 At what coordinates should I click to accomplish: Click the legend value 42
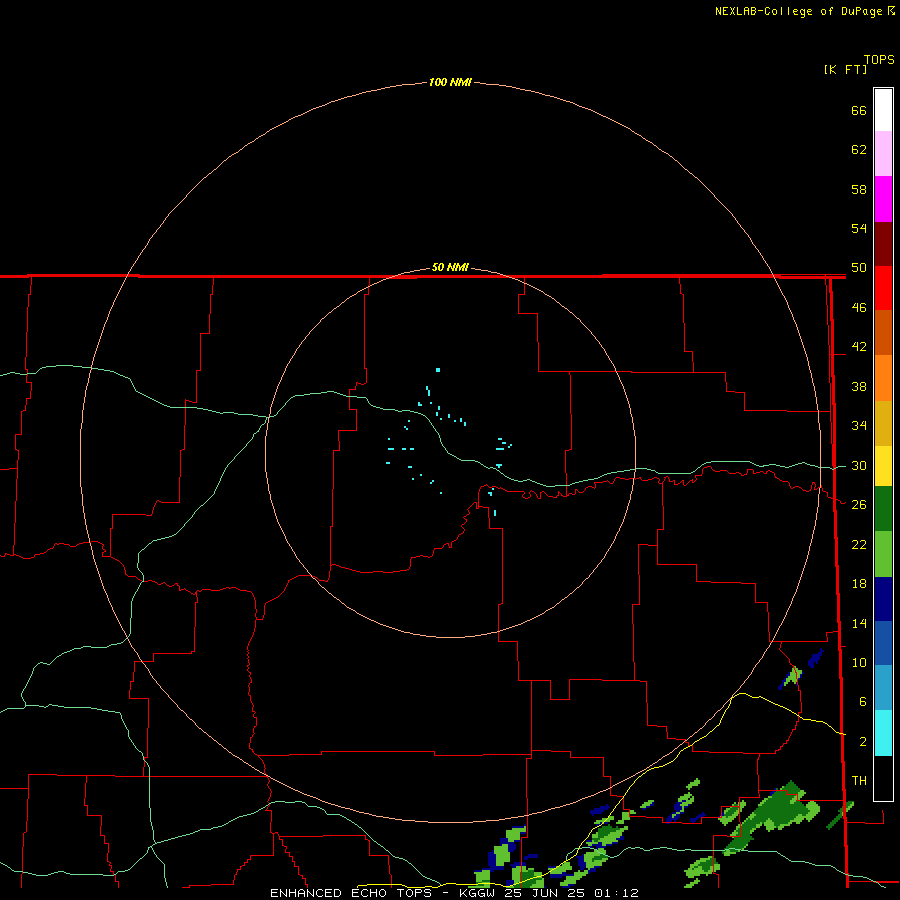coord(859,347)
